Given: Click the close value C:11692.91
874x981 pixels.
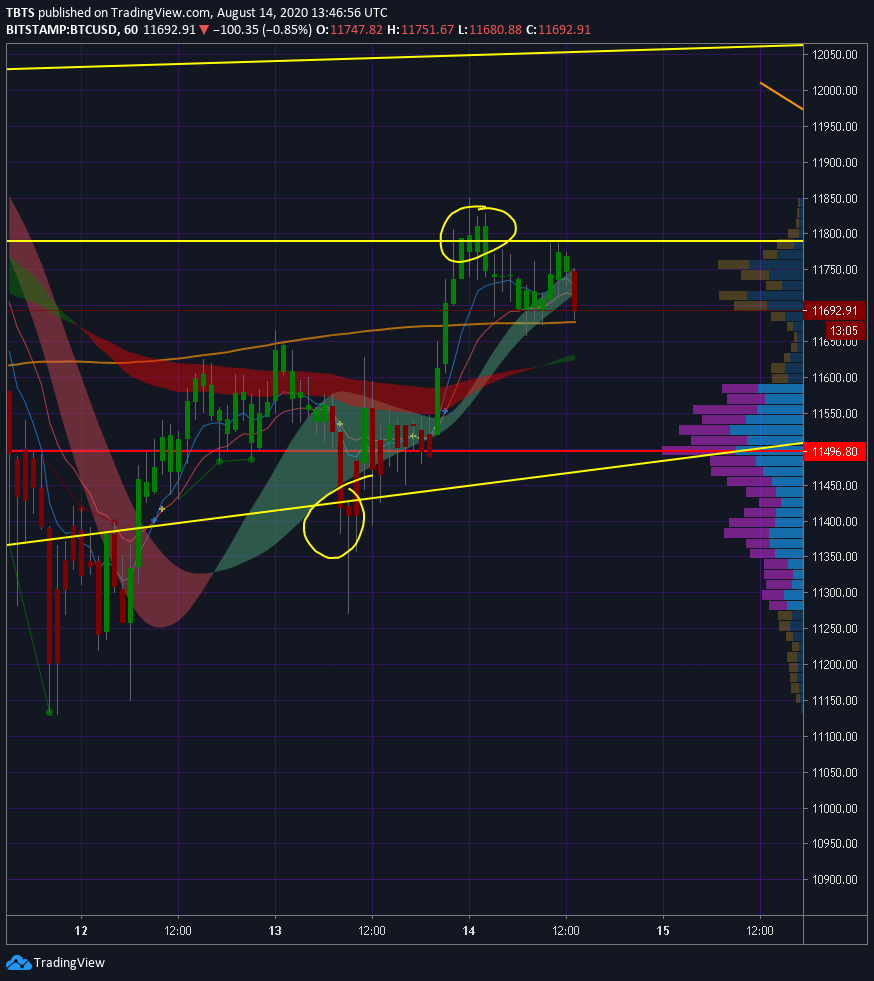Looking at the screenshot, I should point(558,29).
